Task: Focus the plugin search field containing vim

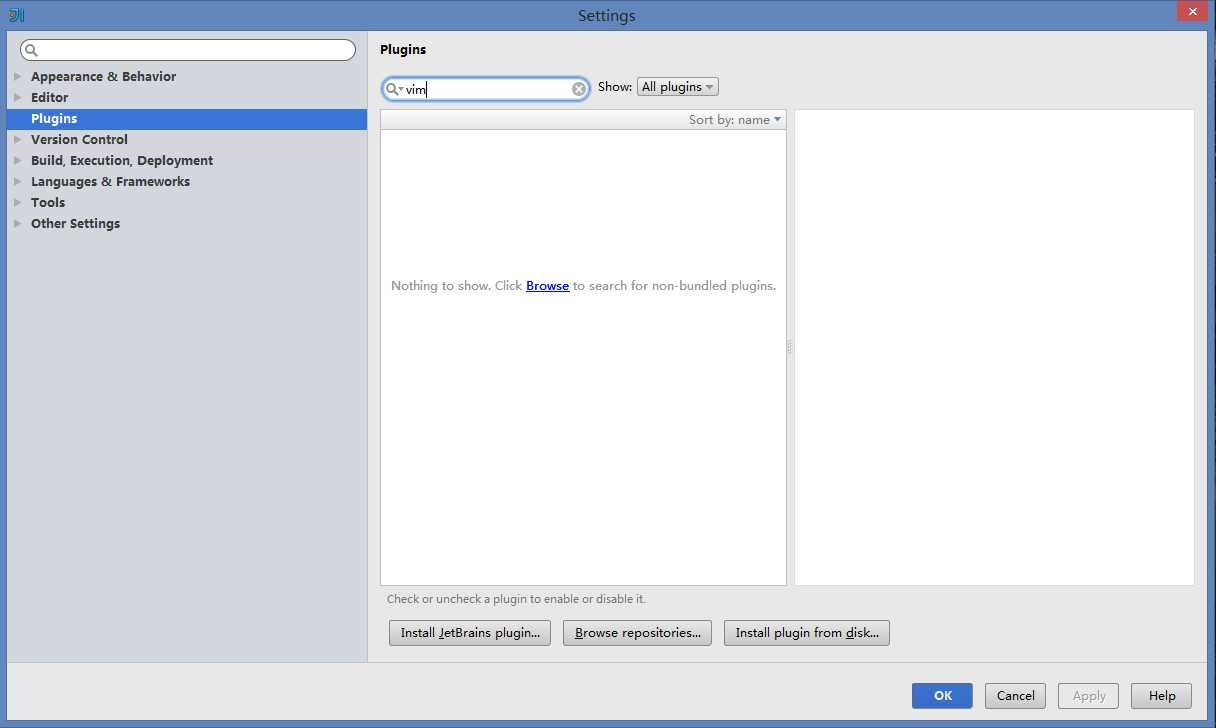Action: tap(486, 89)
